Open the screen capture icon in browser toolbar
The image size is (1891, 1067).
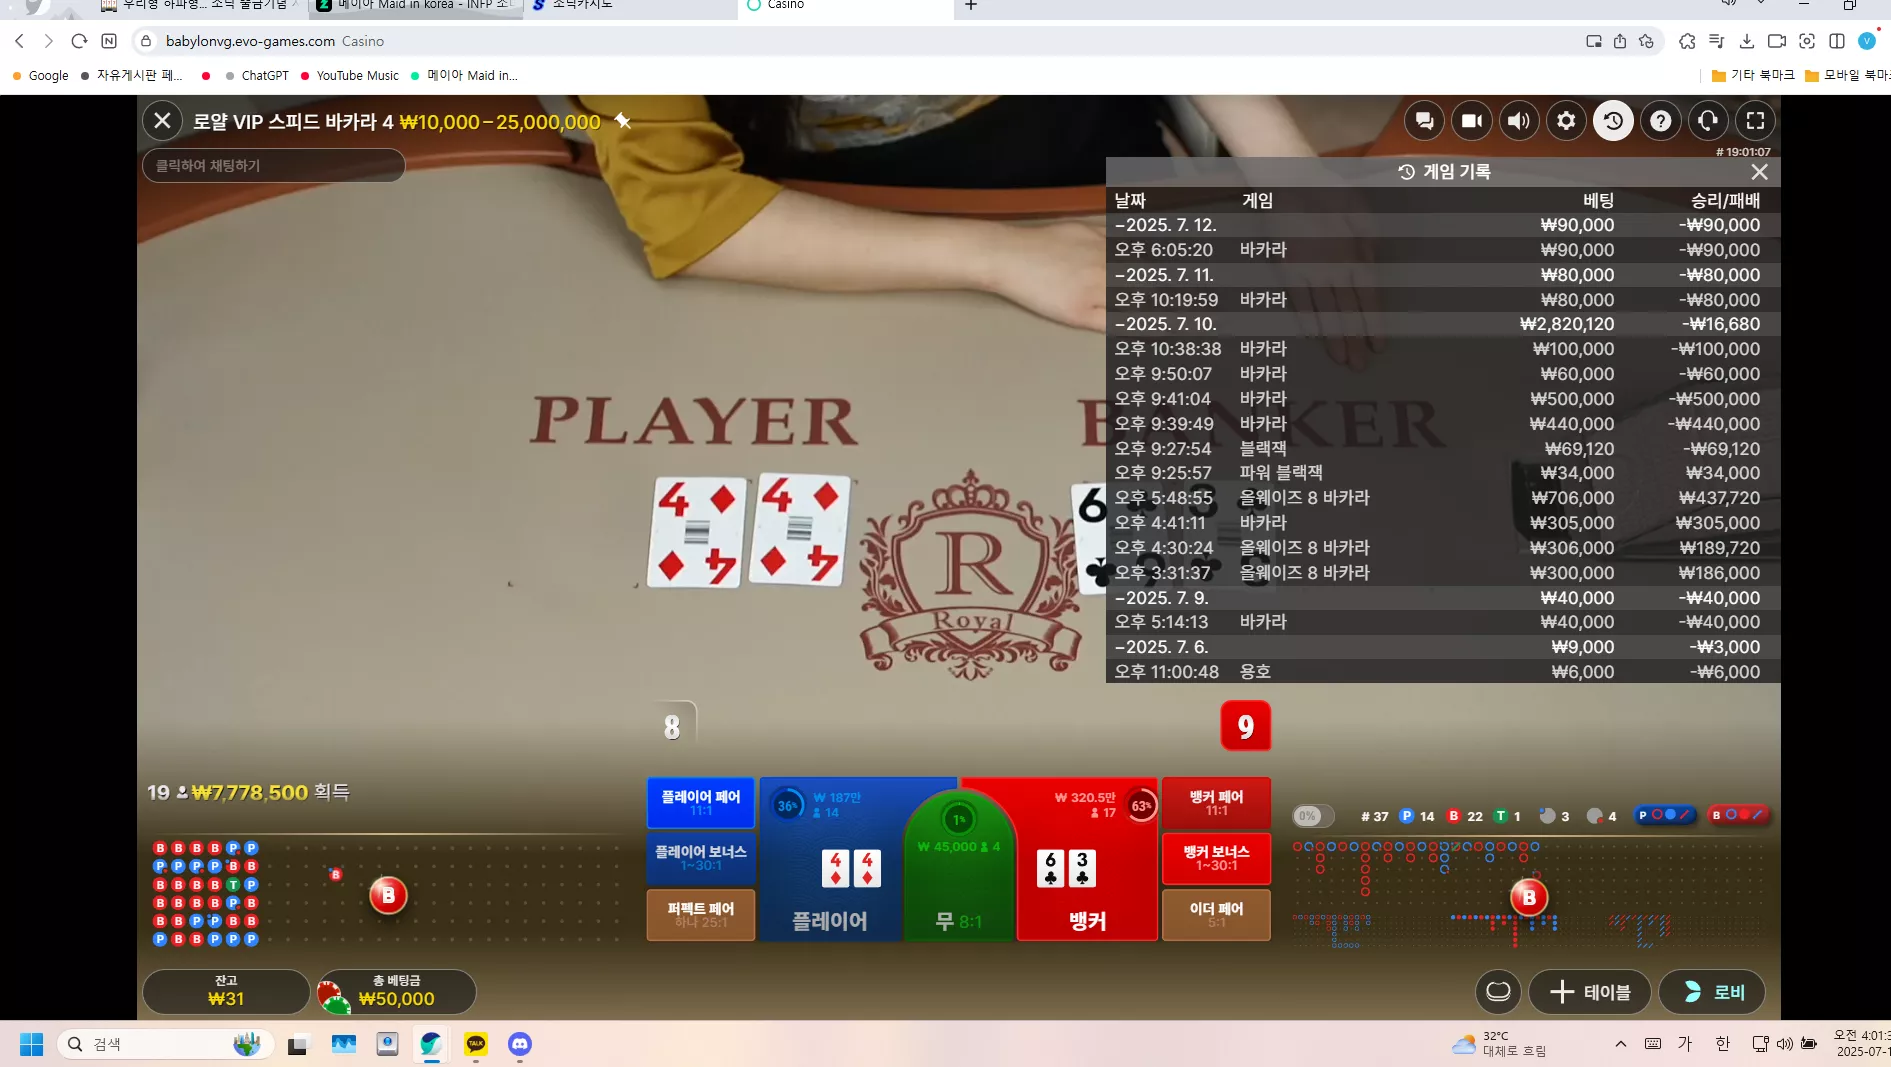tap(1807, 41)
